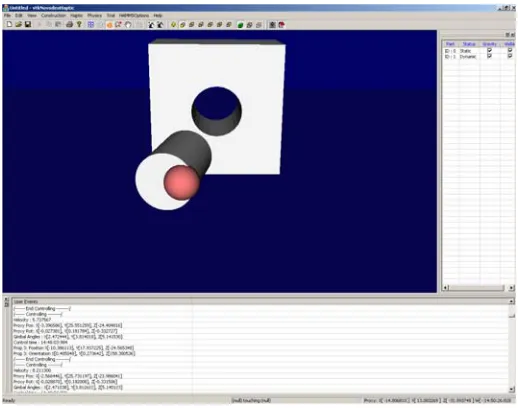Click the circular hole in the white block

pyautogui.click(x=217, y=111)
